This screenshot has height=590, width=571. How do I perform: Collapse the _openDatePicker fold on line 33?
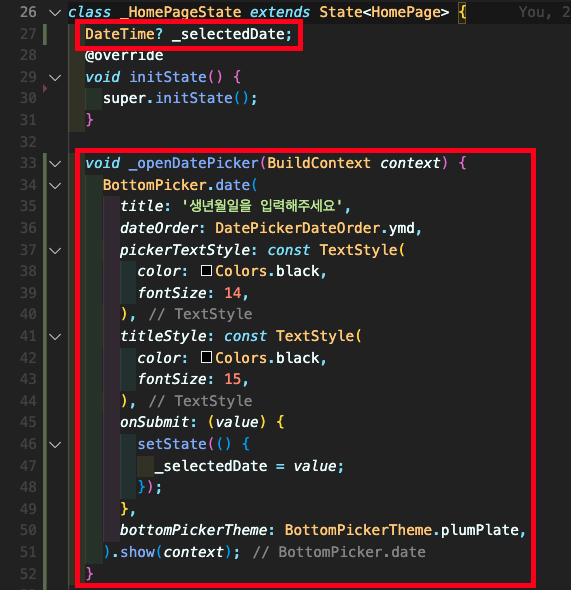[x=55, y=164]
